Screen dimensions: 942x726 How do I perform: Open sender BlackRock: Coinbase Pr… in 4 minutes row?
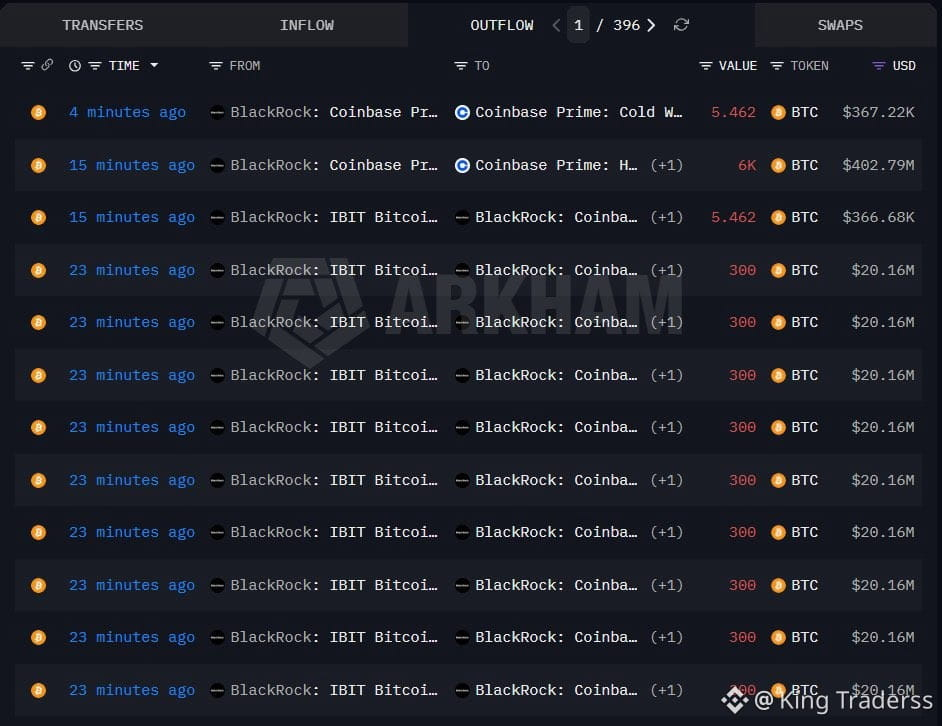(333, 112)
